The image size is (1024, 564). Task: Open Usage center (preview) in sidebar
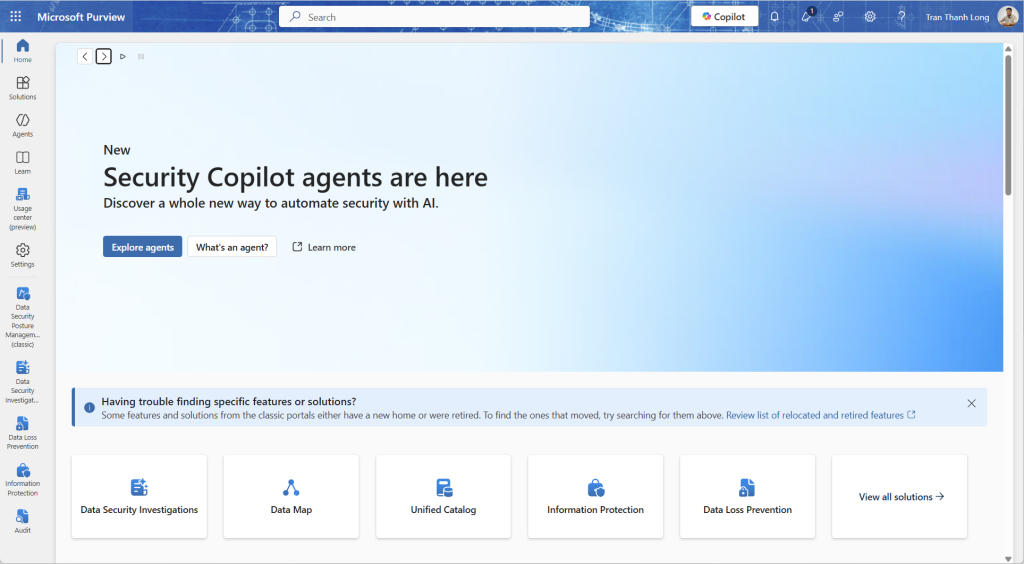click(23, 208)
